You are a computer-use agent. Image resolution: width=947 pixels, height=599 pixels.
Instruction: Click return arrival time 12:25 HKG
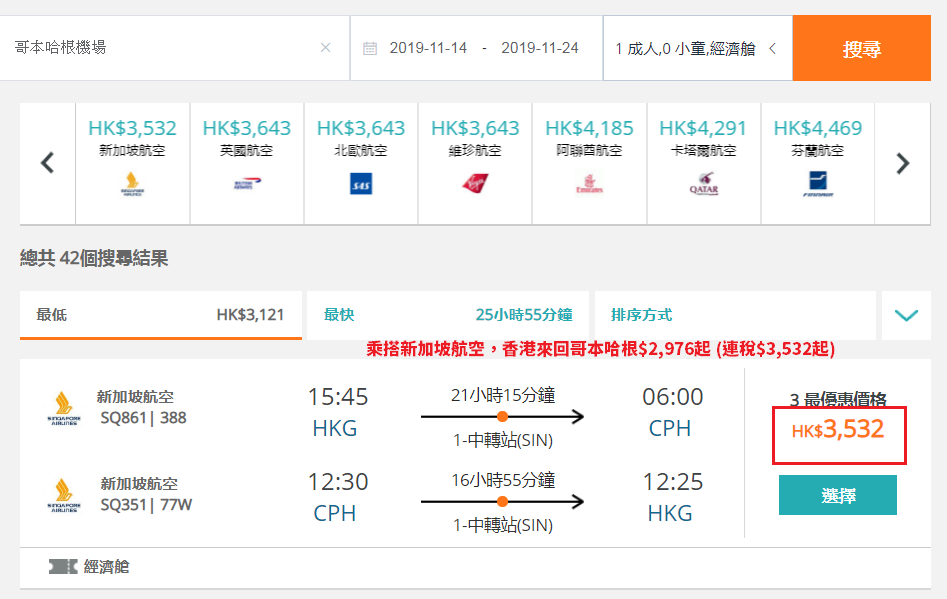click(672, 498)
